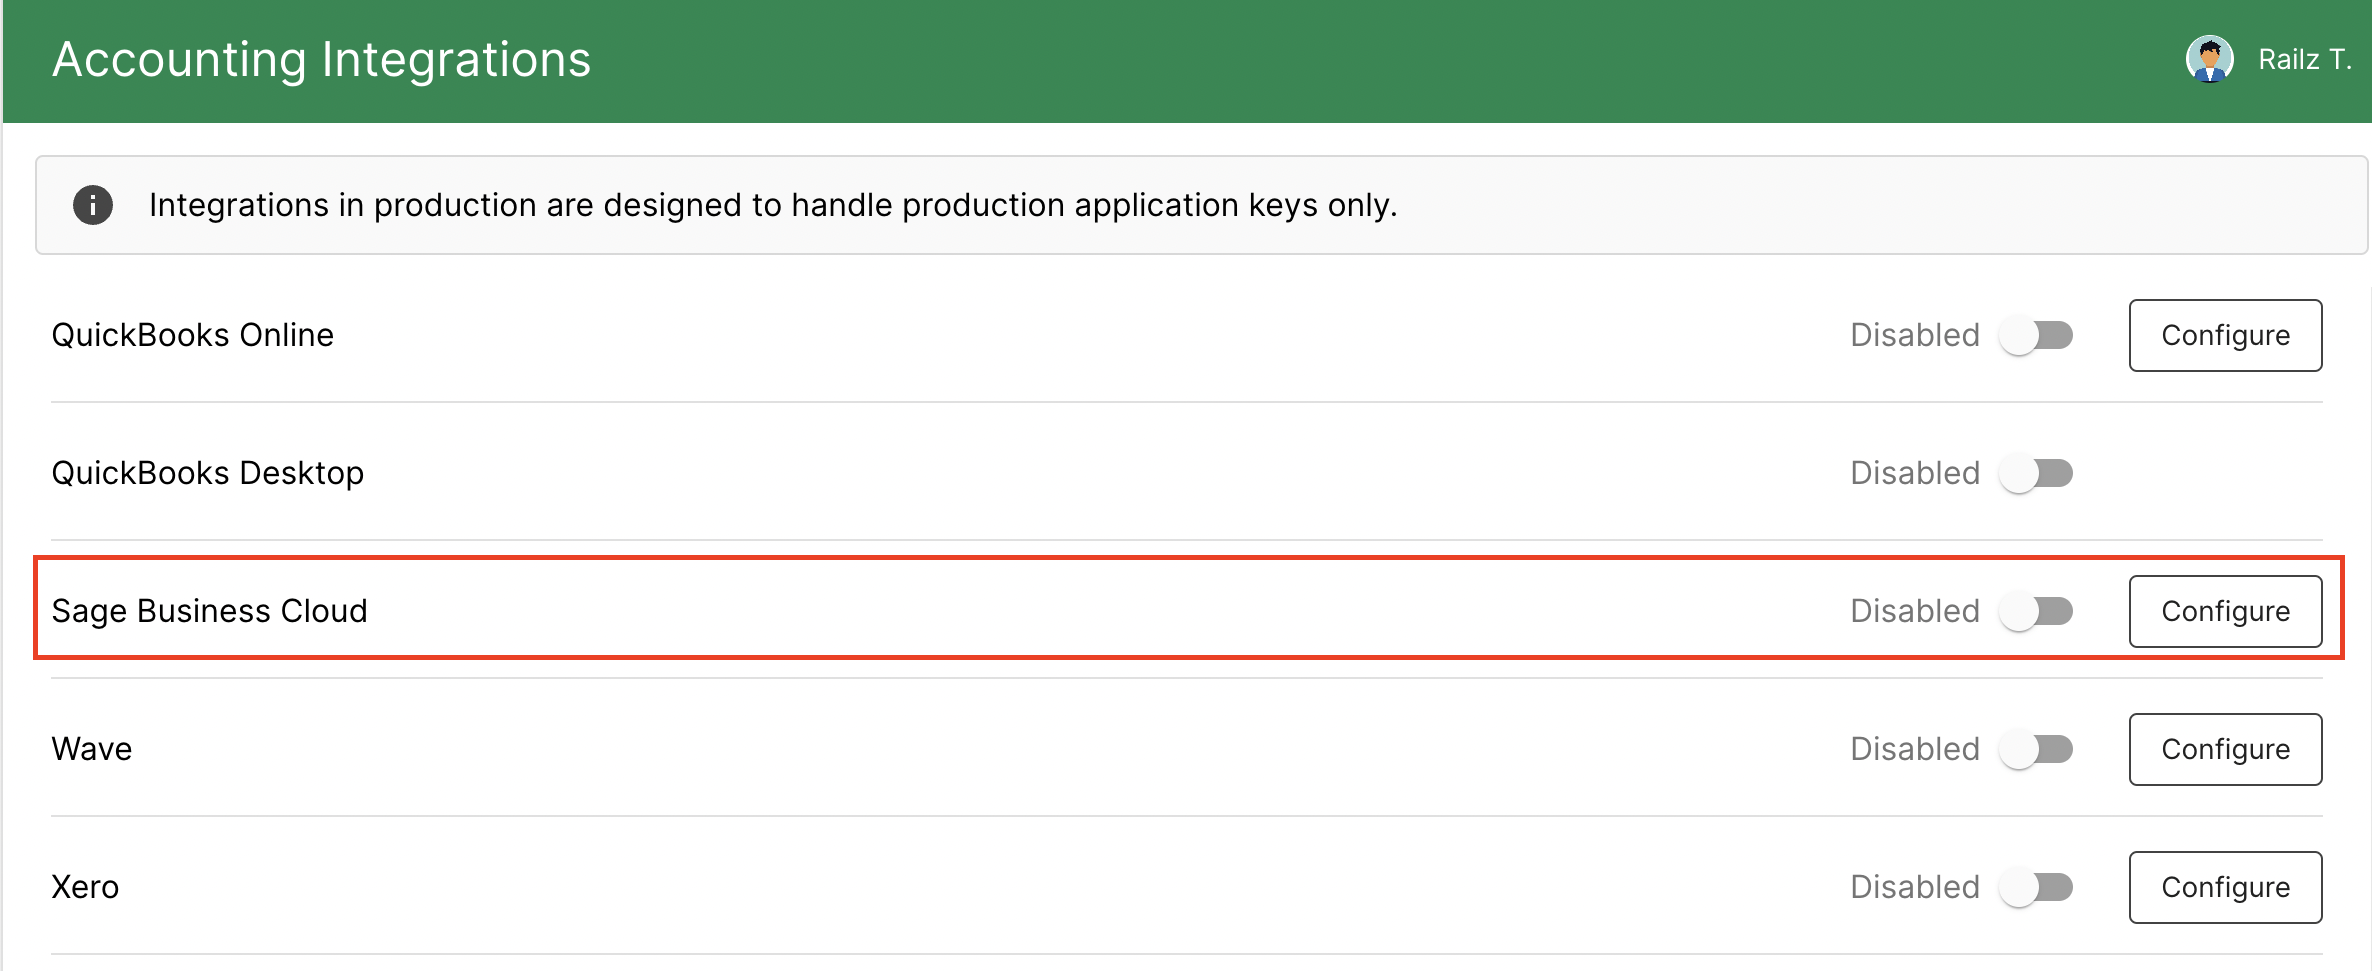Click the Disabled status in the Xero row
Viewport: 2372px width, 971px height.
pyautogui.click(x=1914, y=887)
